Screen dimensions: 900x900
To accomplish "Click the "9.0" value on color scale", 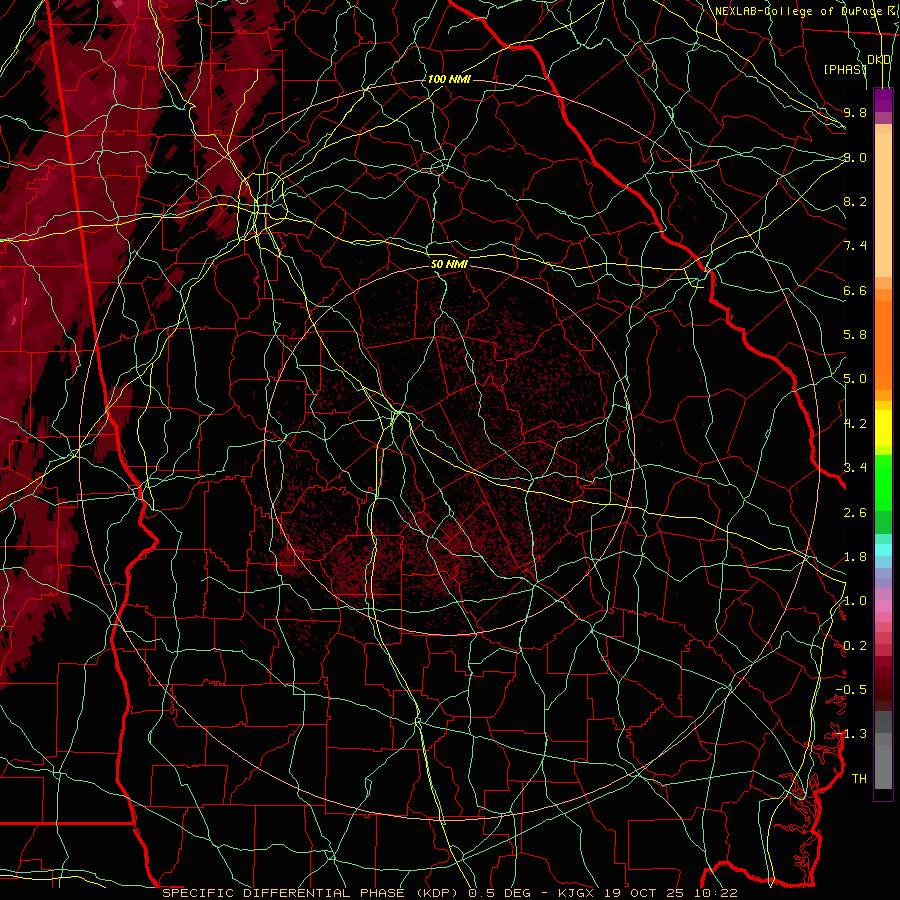I will (855, 157).
